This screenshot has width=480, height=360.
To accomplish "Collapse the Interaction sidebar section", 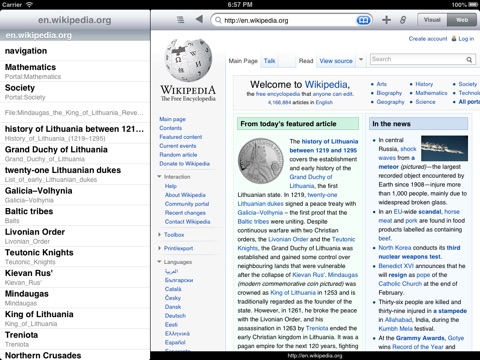I will pyautogui.click(x=159, y=177).
